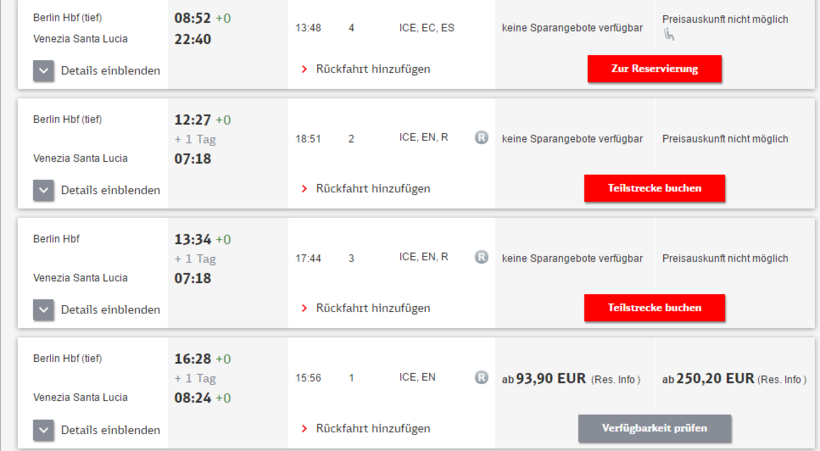
Task: Open Zur Reservierung for the 08:52 train
Action: coord(654,69)
